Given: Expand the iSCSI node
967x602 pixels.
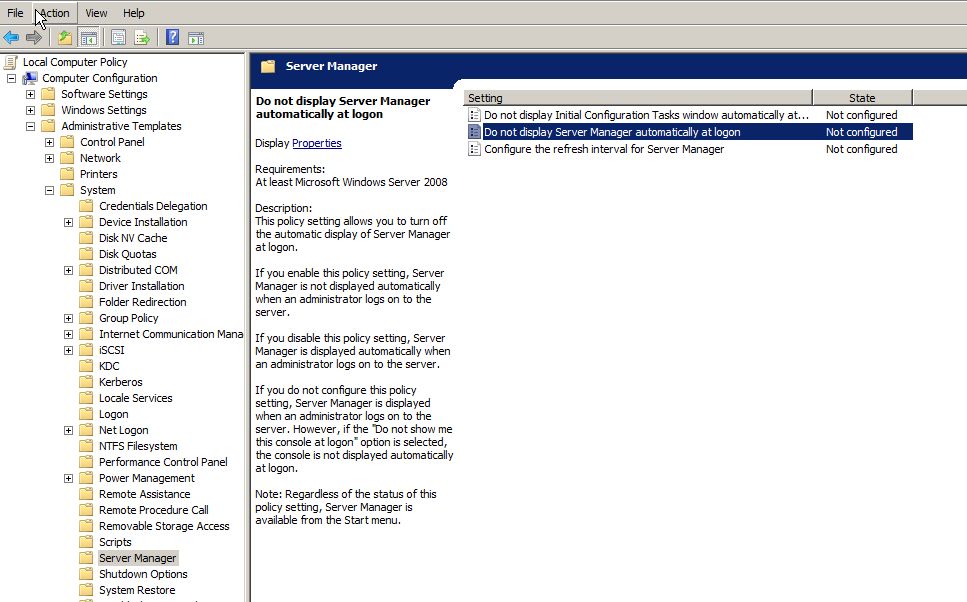Looking at the screenshot, I should [68, 351].
